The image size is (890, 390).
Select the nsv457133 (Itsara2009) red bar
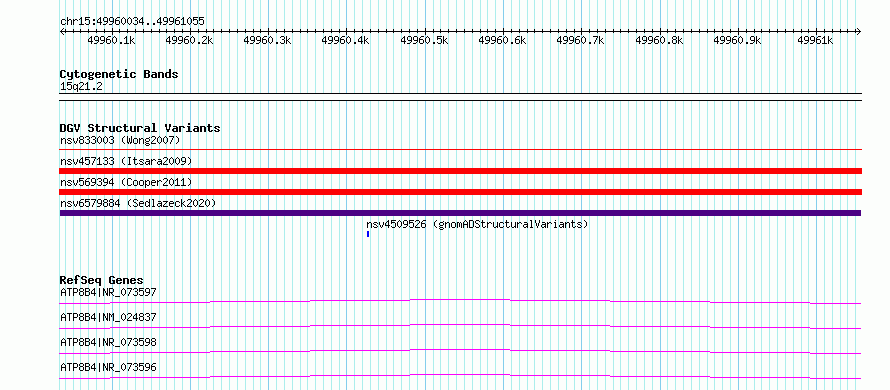460,171
